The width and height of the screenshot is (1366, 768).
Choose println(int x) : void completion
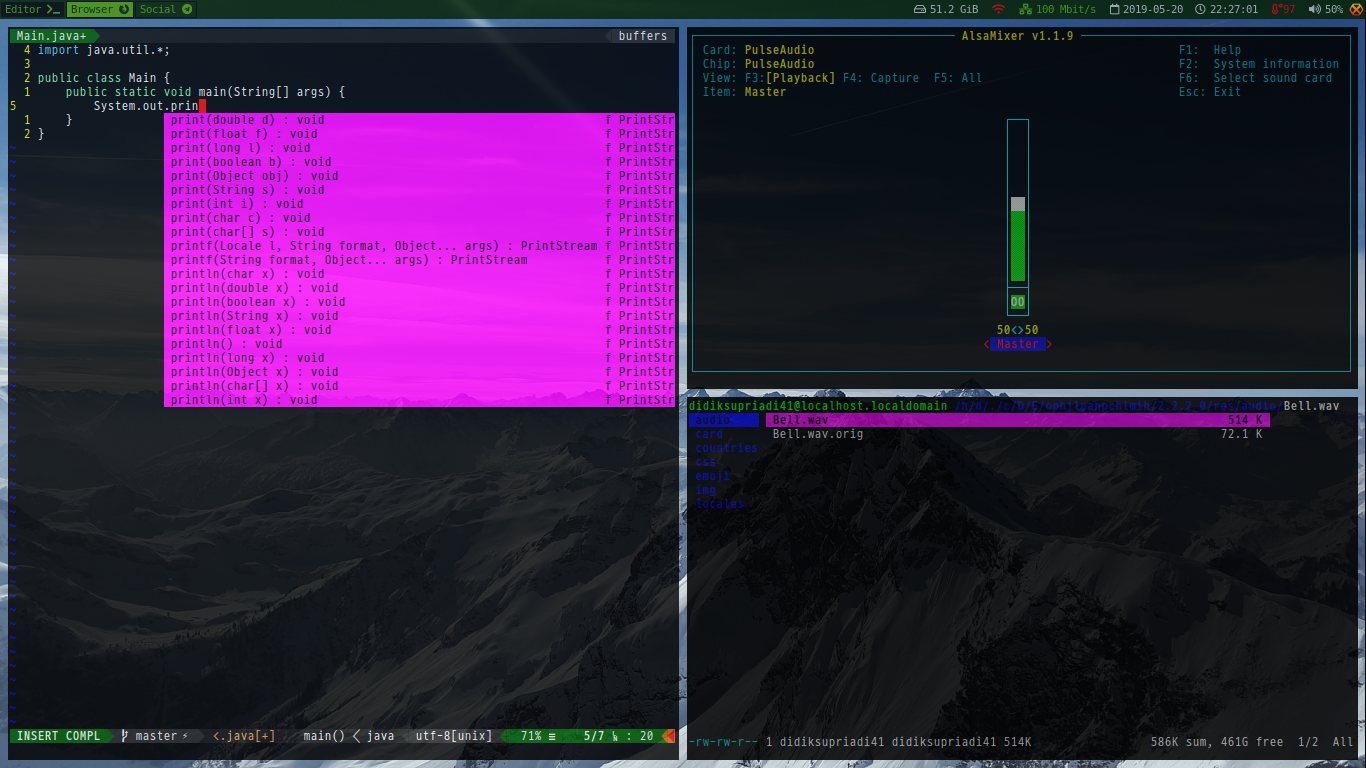(420, 400)
